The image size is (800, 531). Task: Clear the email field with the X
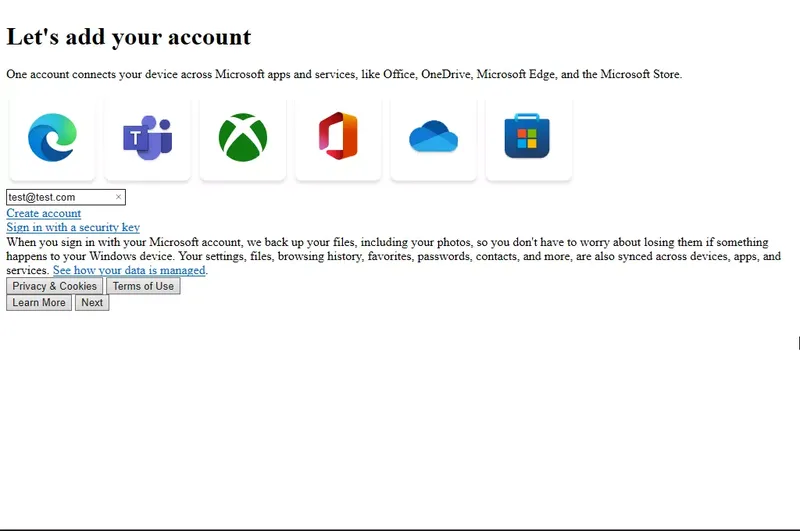coord(118,197)
